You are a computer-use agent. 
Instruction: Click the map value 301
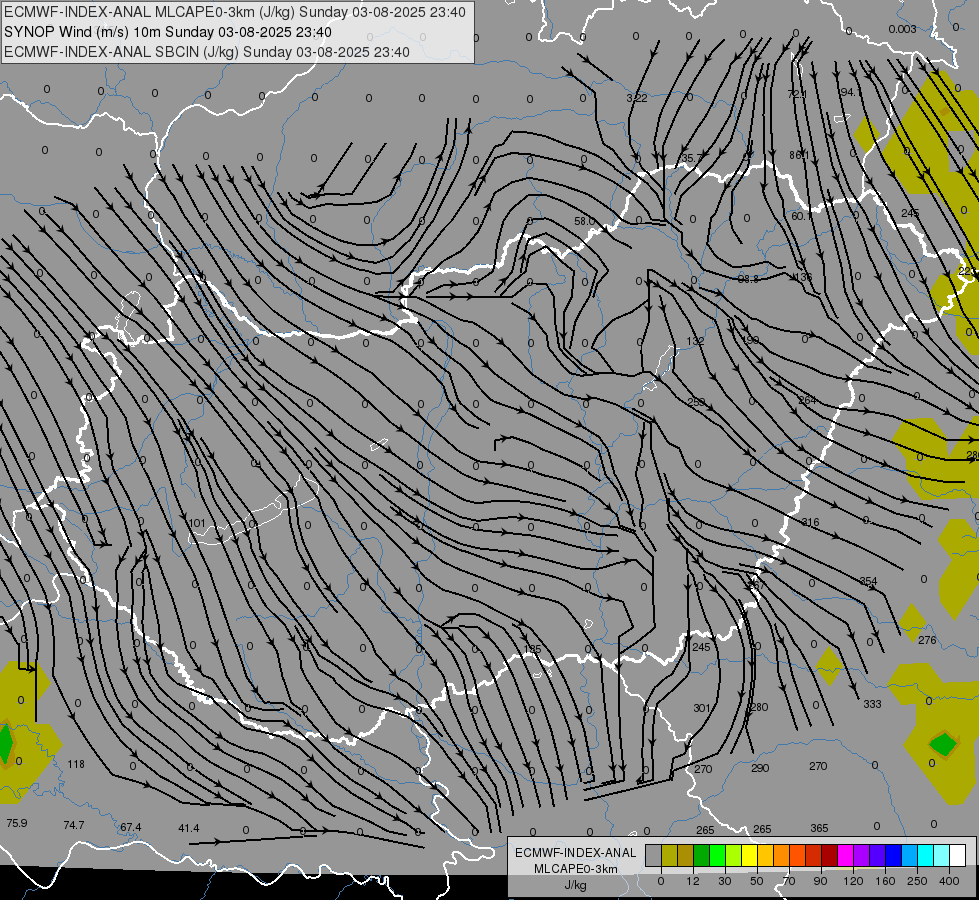click(702, 708)
